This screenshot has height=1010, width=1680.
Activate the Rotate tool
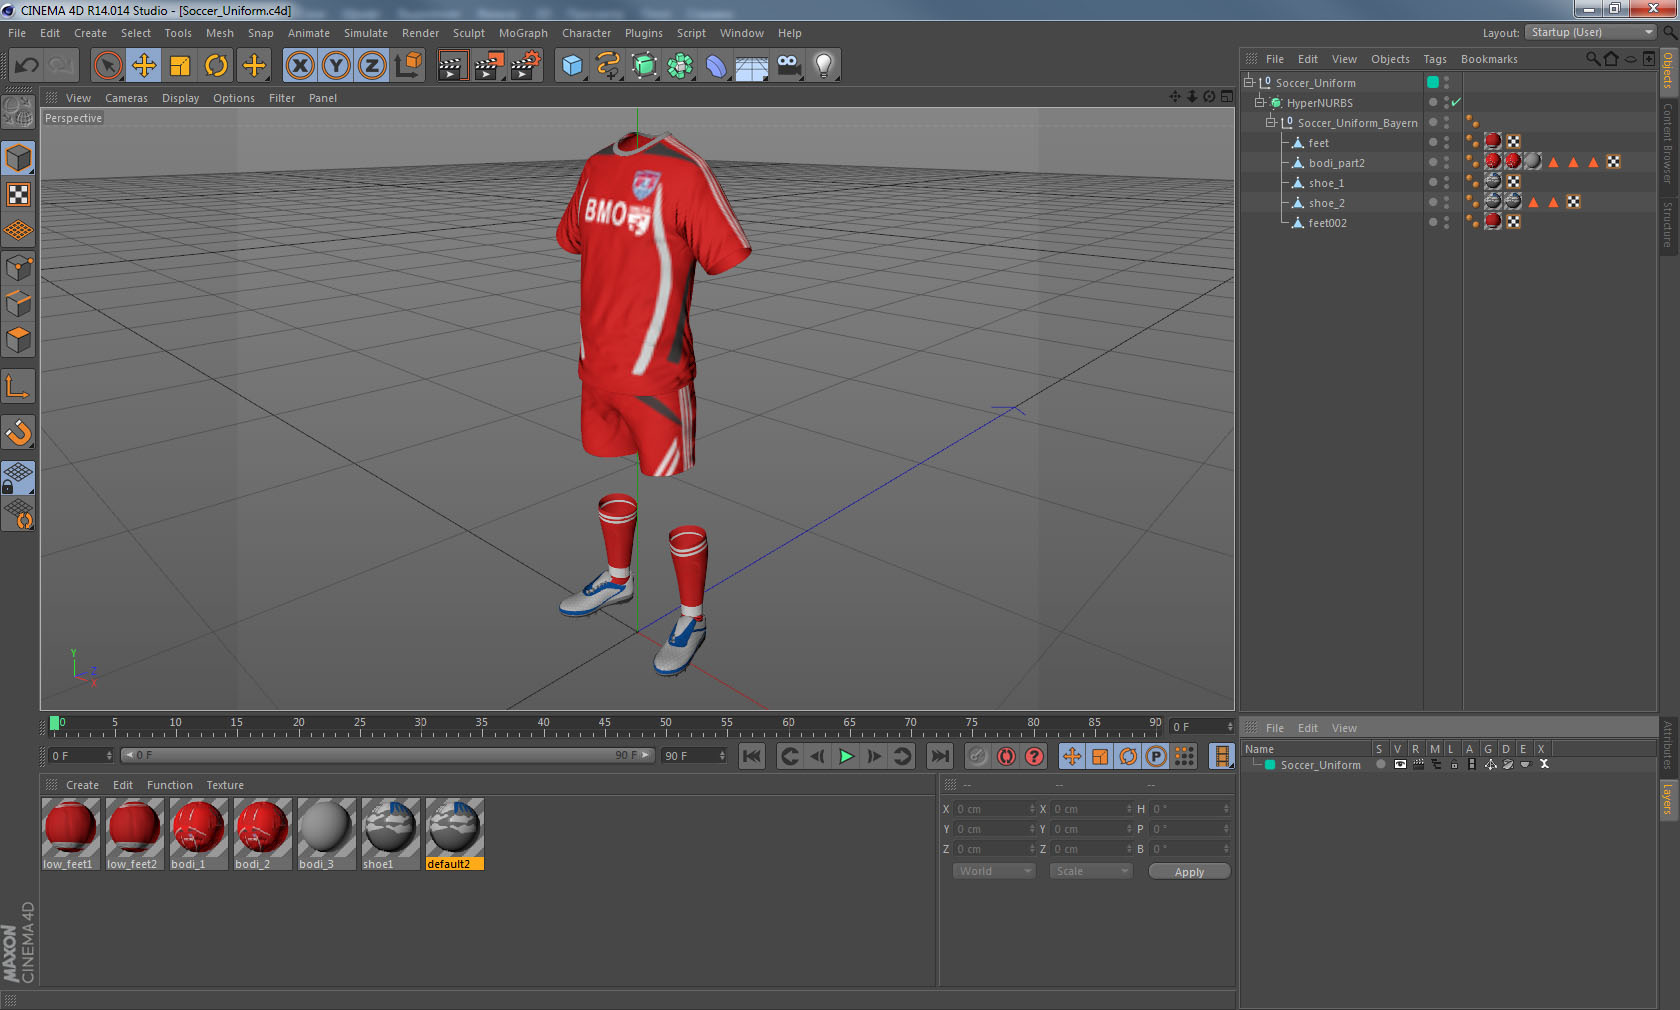[216, 66]
